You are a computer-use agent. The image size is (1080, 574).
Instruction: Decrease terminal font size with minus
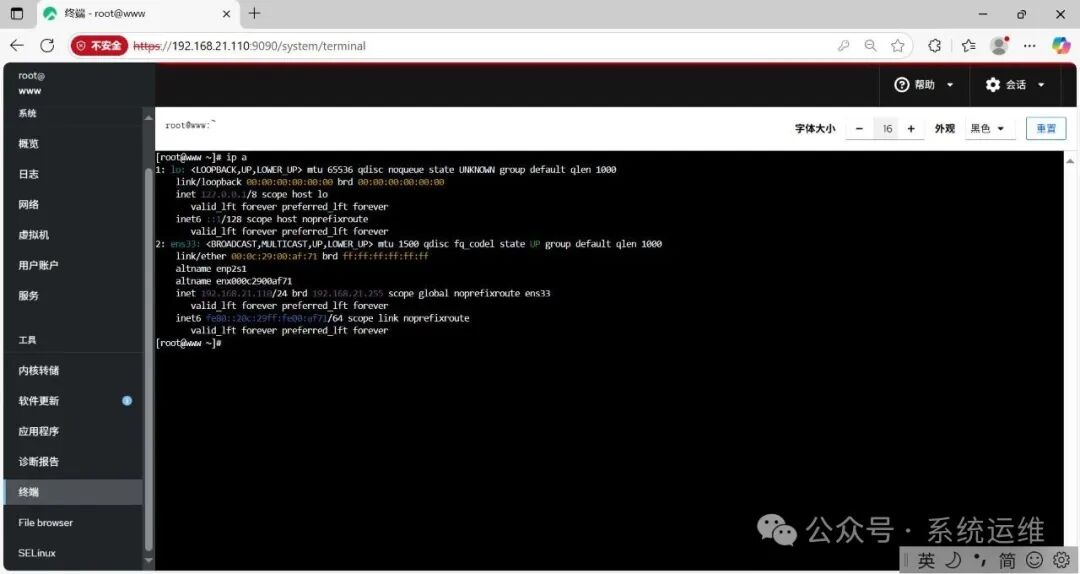(x=859, y=129)
